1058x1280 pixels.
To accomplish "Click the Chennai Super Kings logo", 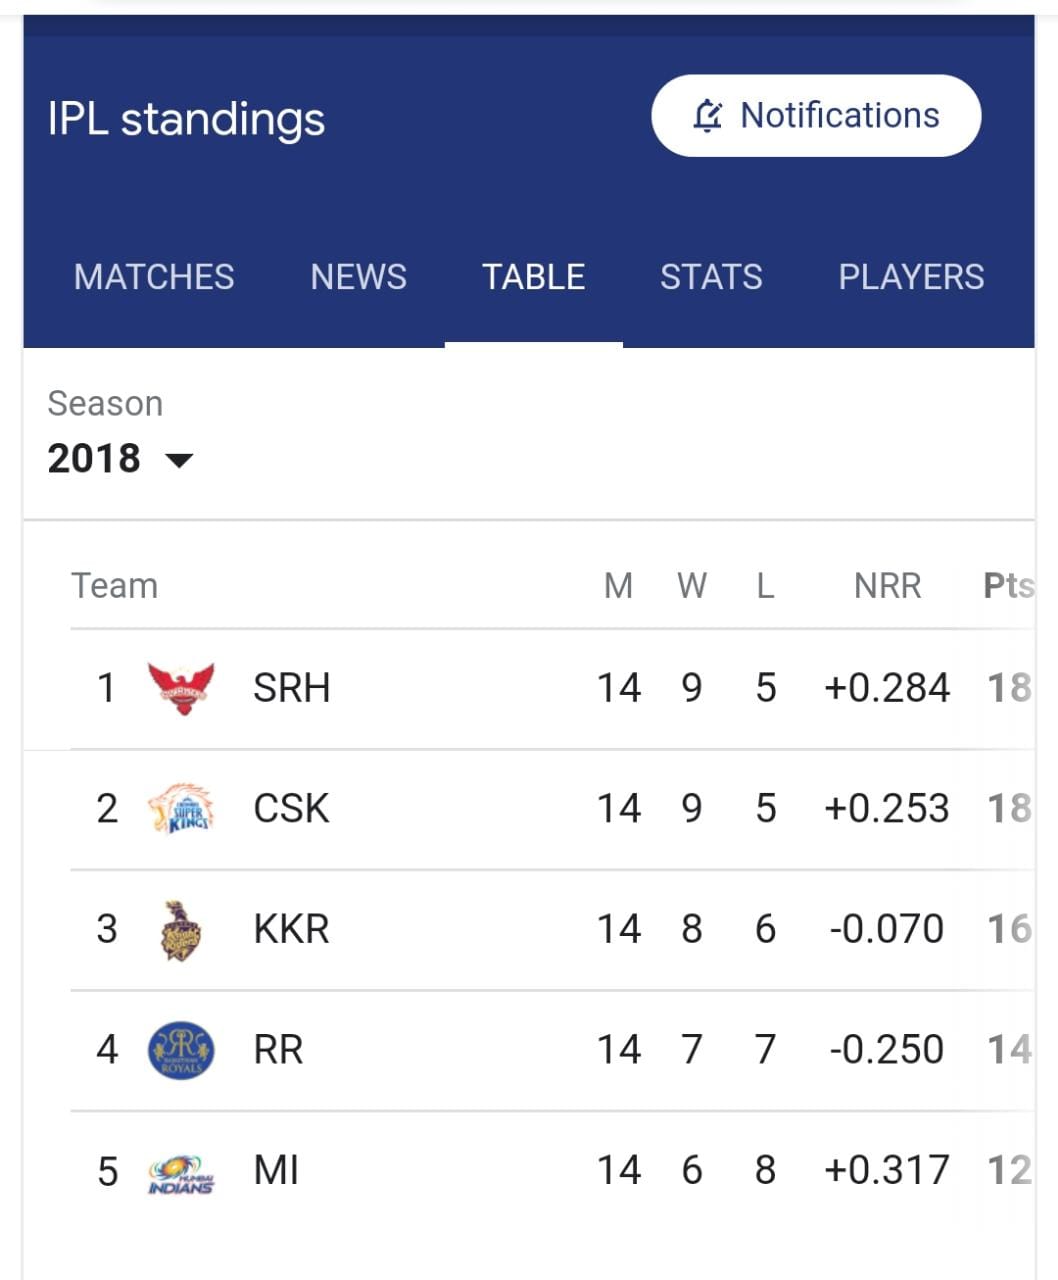I will [181, 809].
